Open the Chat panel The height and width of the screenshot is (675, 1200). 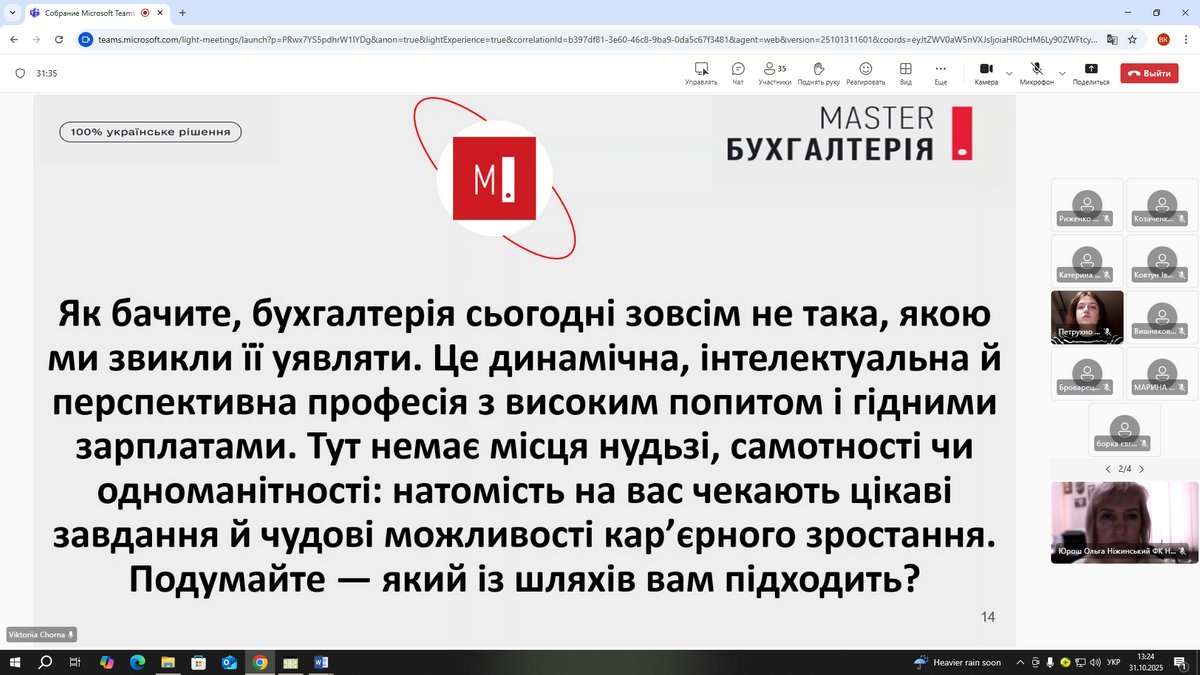(x=738, y=72)
